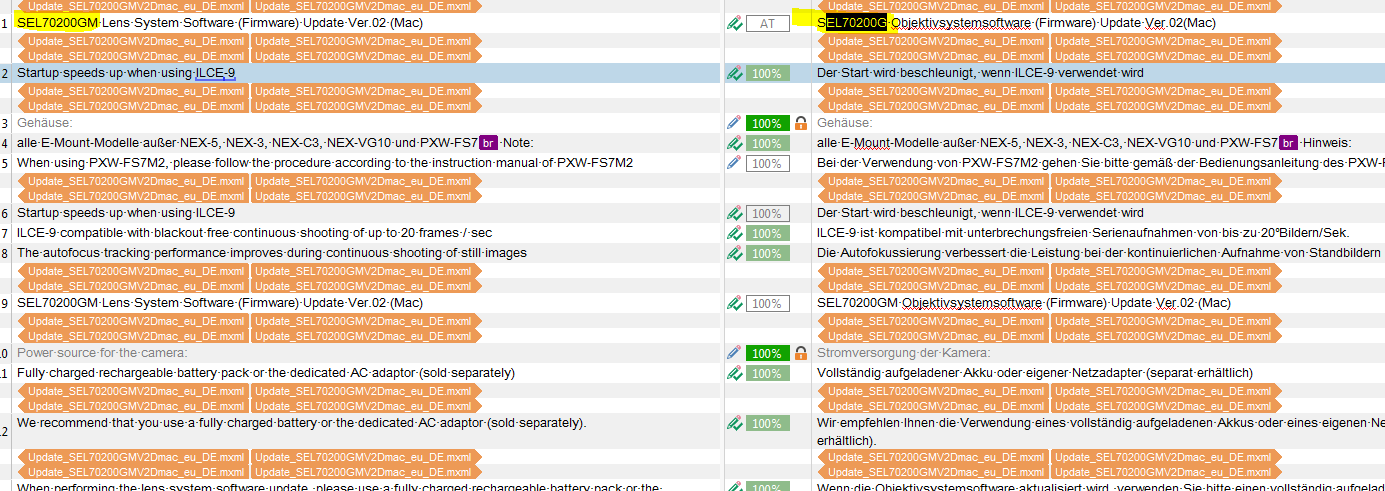Viewport: 1385px width, 491px height.
Task: Click the bright green 100% badge of the 'Gehäuse:' row
Action: [768, 123]
